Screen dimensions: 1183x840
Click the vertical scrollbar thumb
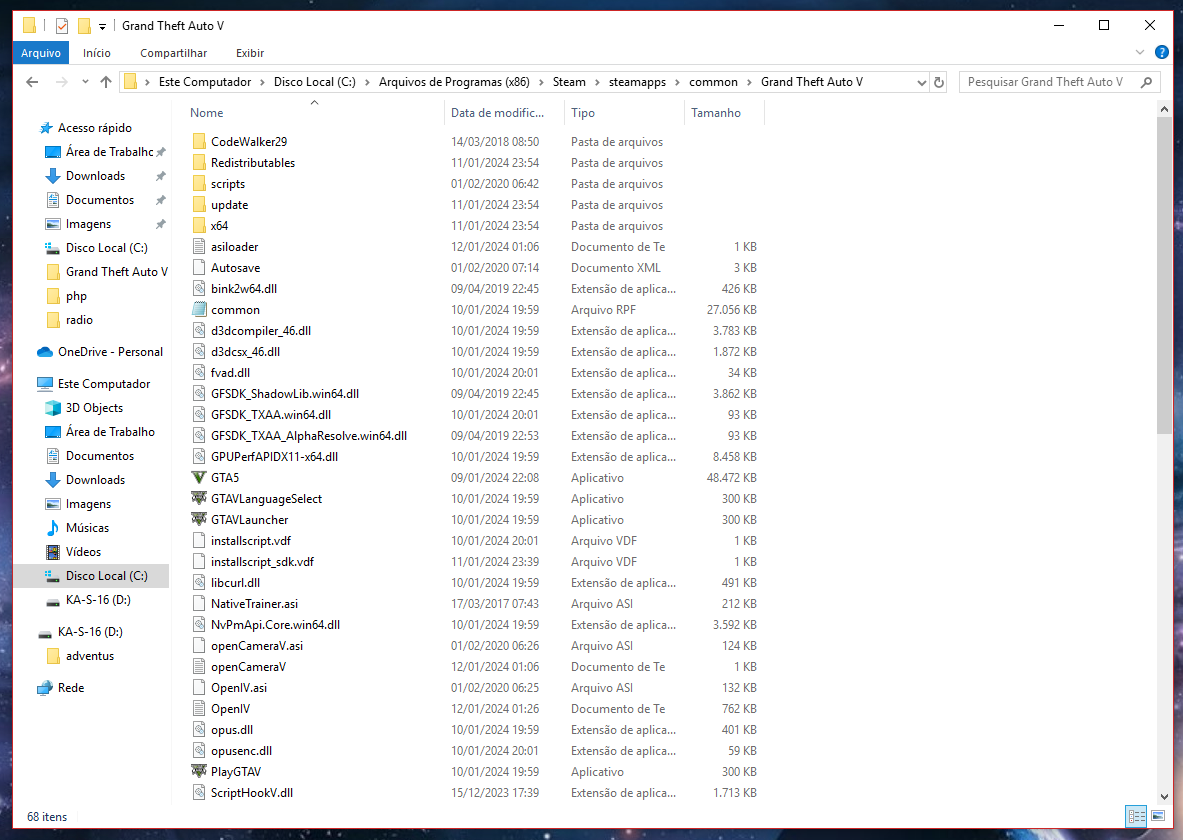[x=1164, y=275]
